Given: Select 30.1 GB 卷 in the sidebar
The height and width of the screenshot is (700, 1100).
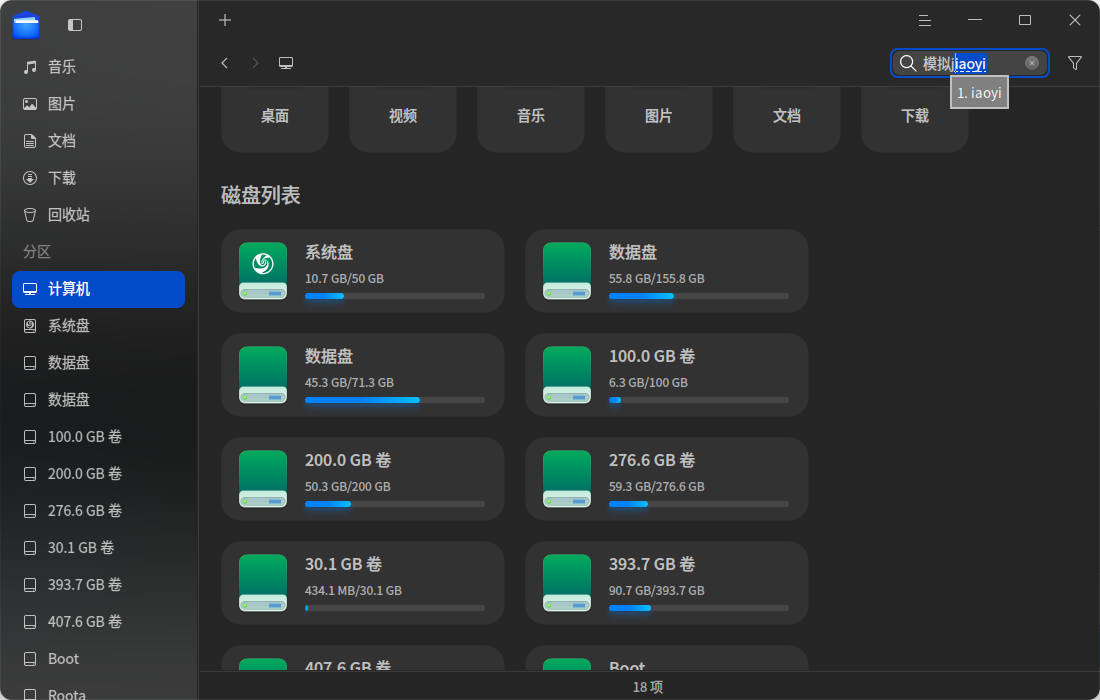Looking at the screenshot, I should [x=98, y=548].
